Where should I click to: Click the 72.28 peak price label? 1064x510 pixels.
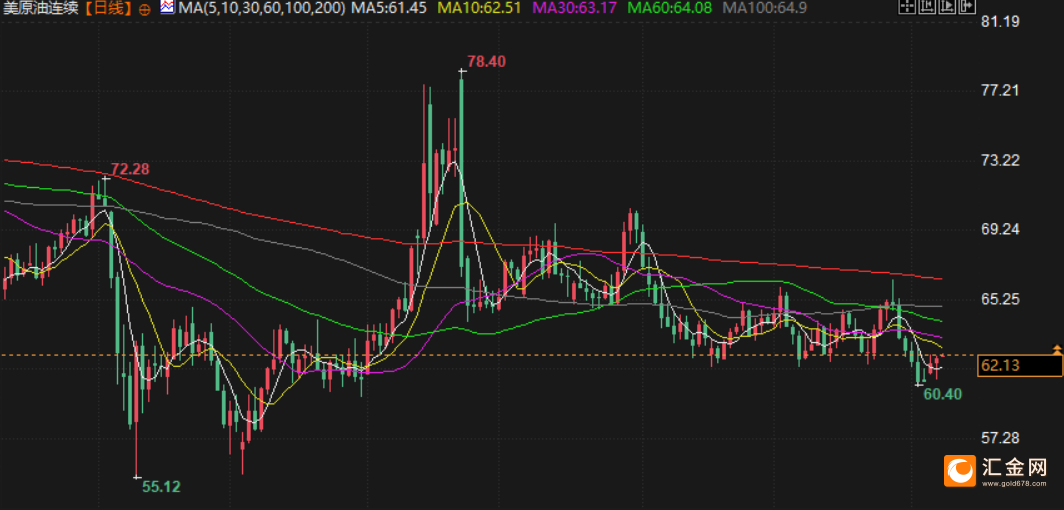[130, 169]
